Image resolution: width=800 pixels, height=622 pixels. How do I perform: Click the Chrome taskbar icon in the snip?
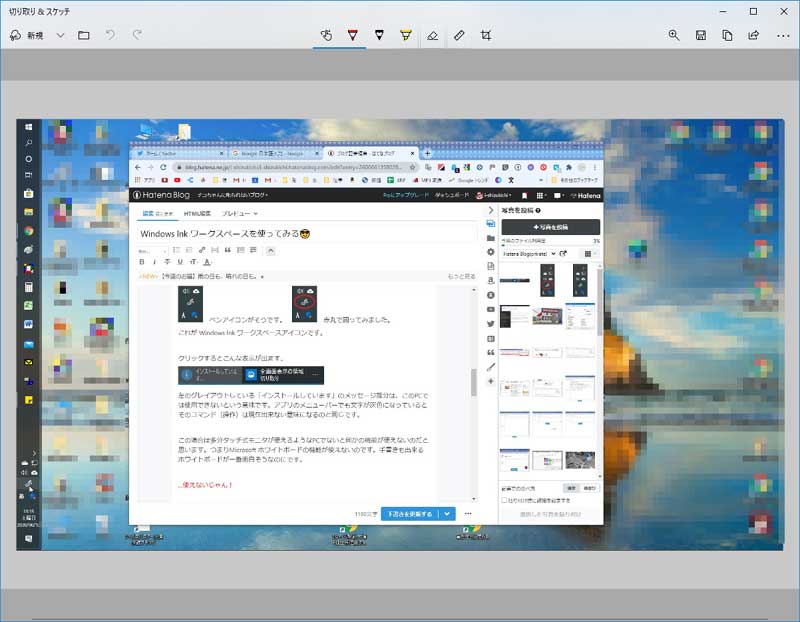(29, 231)
